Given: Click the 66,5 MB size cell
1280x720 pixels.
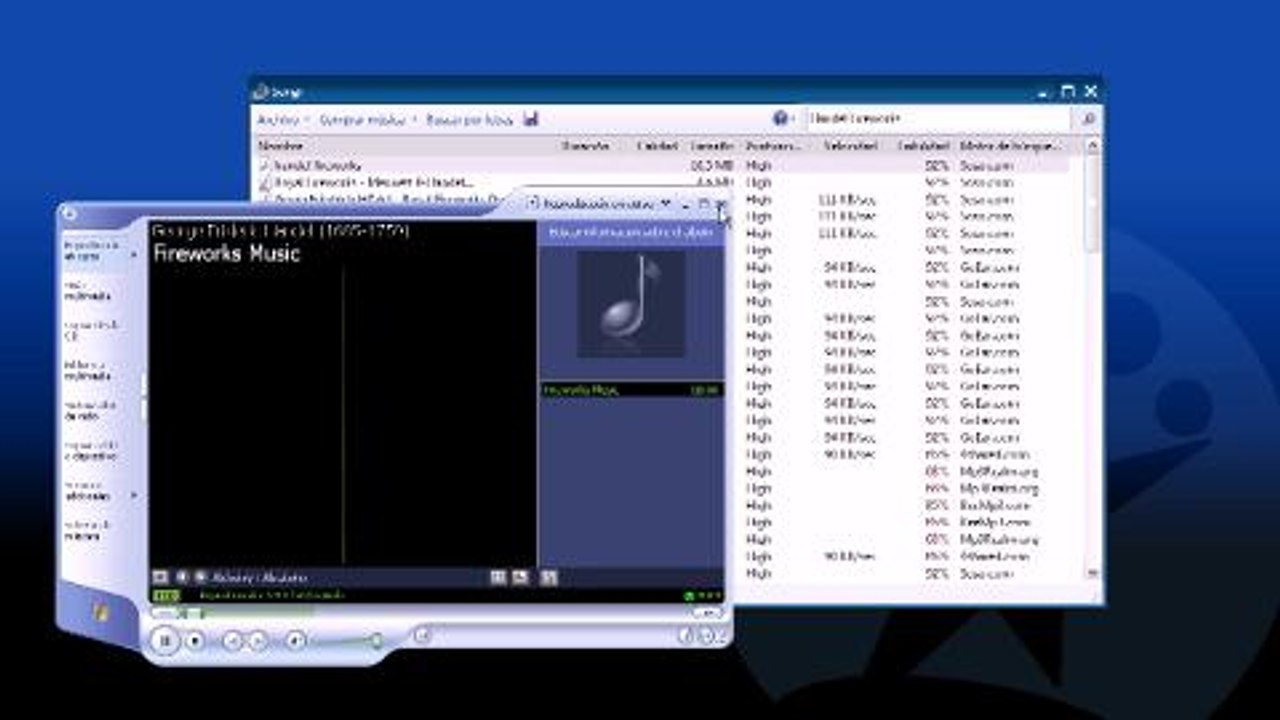Looking at the screenshot, I should pos(713,166).
